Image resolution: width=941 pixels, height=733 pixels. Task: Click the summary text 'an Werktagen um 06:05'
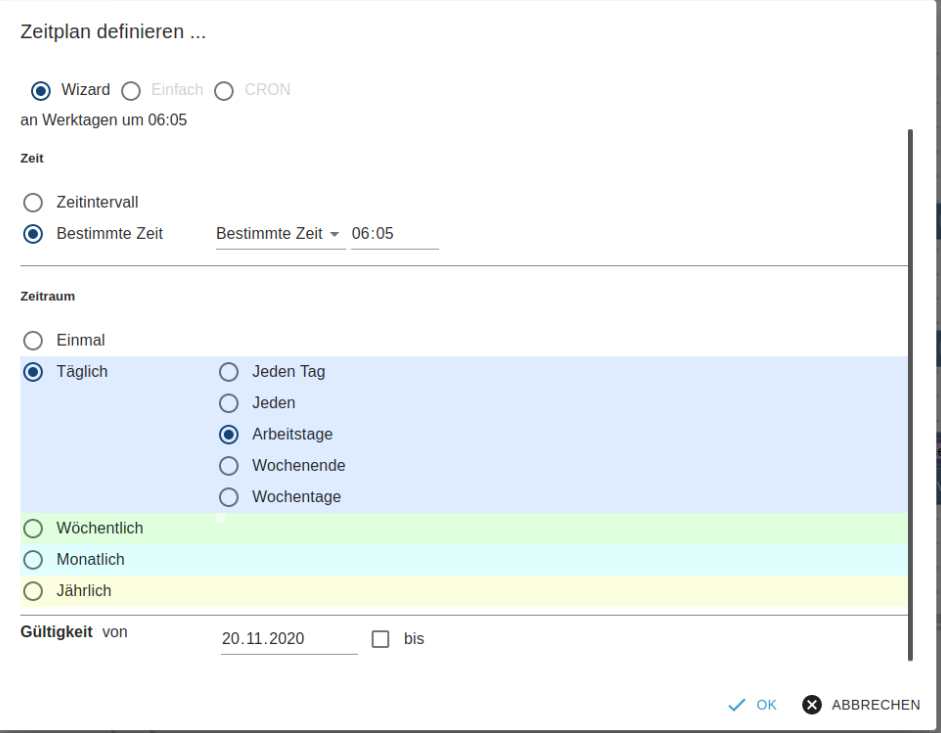(x=104, y=120)
